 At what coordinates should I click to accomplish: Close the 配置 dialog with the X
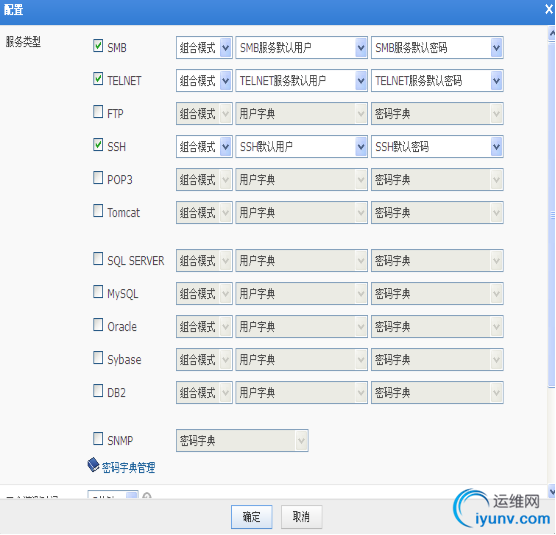click(x=549, y=9)
